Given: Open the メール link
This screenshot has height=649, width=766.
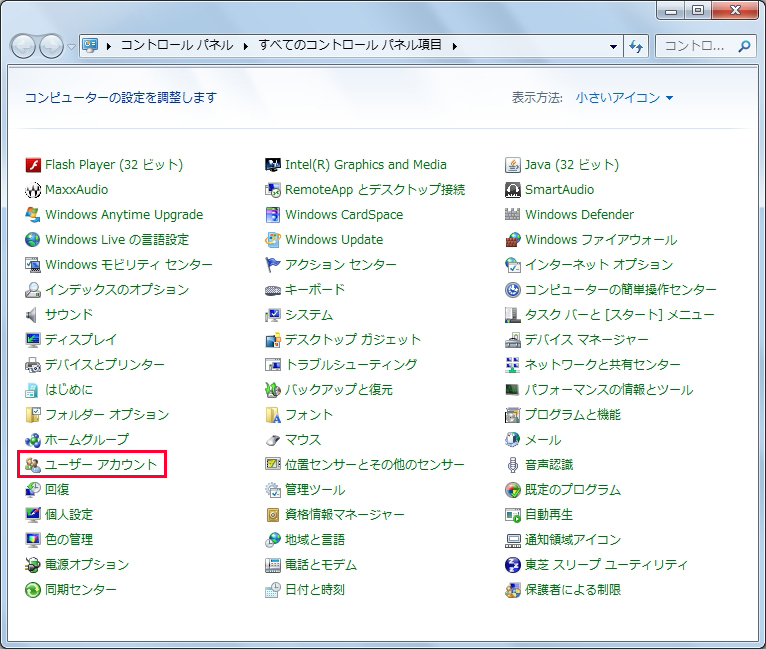Looking at the screenshot, I should point(543,440).
